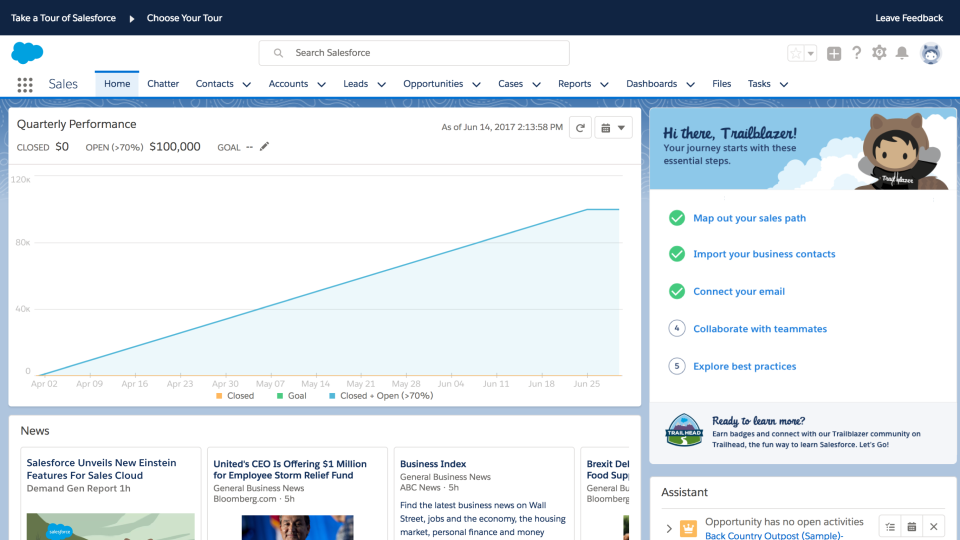Screen dimensions: 960x540
Task: Open the Dashboards tab
Action: click(651, 84)
